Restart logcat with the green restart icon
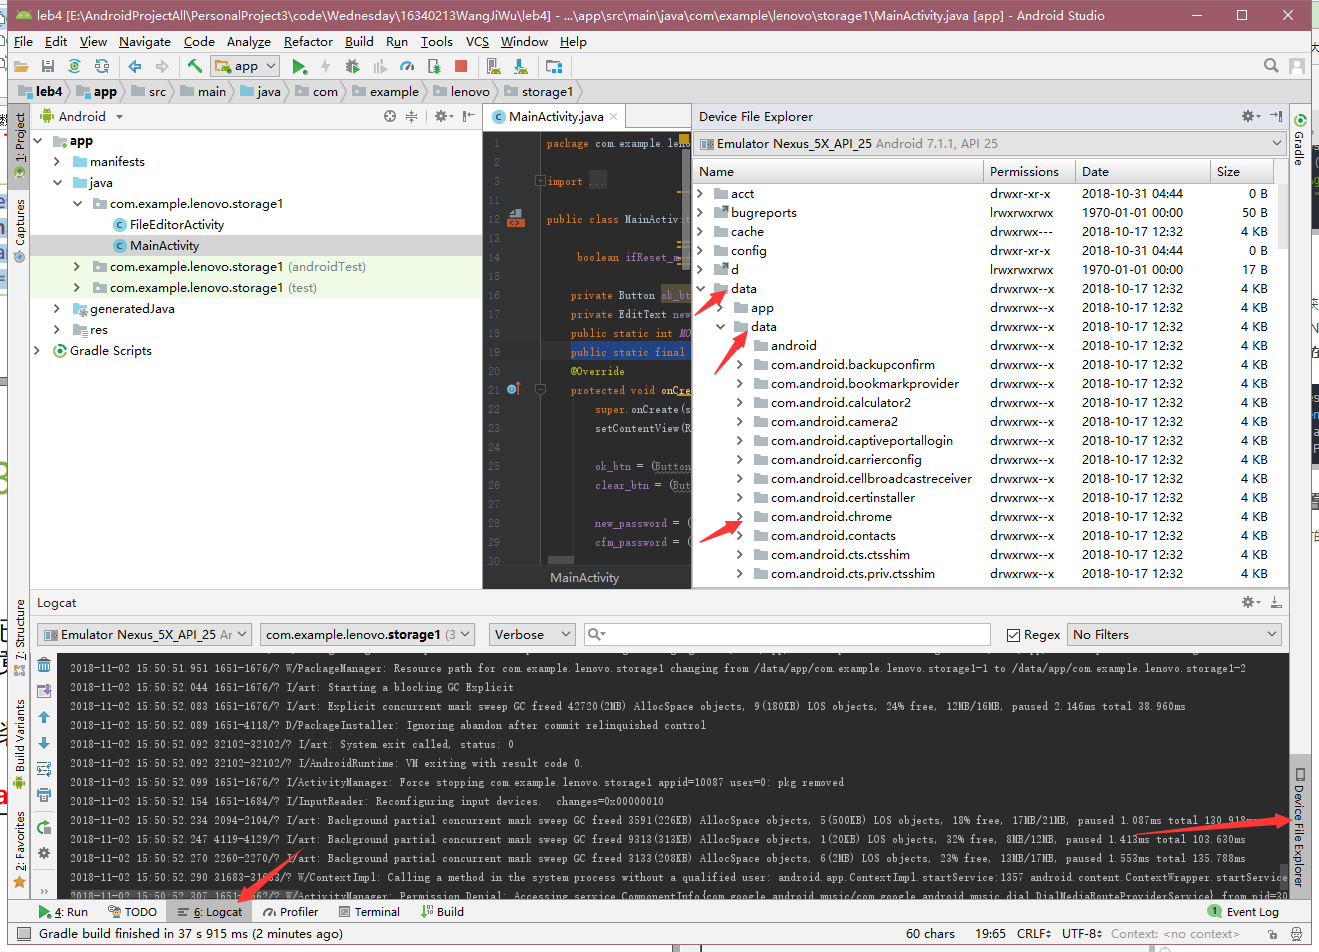The height and width of the screenshot is (952, 1319). pos(44,827)
